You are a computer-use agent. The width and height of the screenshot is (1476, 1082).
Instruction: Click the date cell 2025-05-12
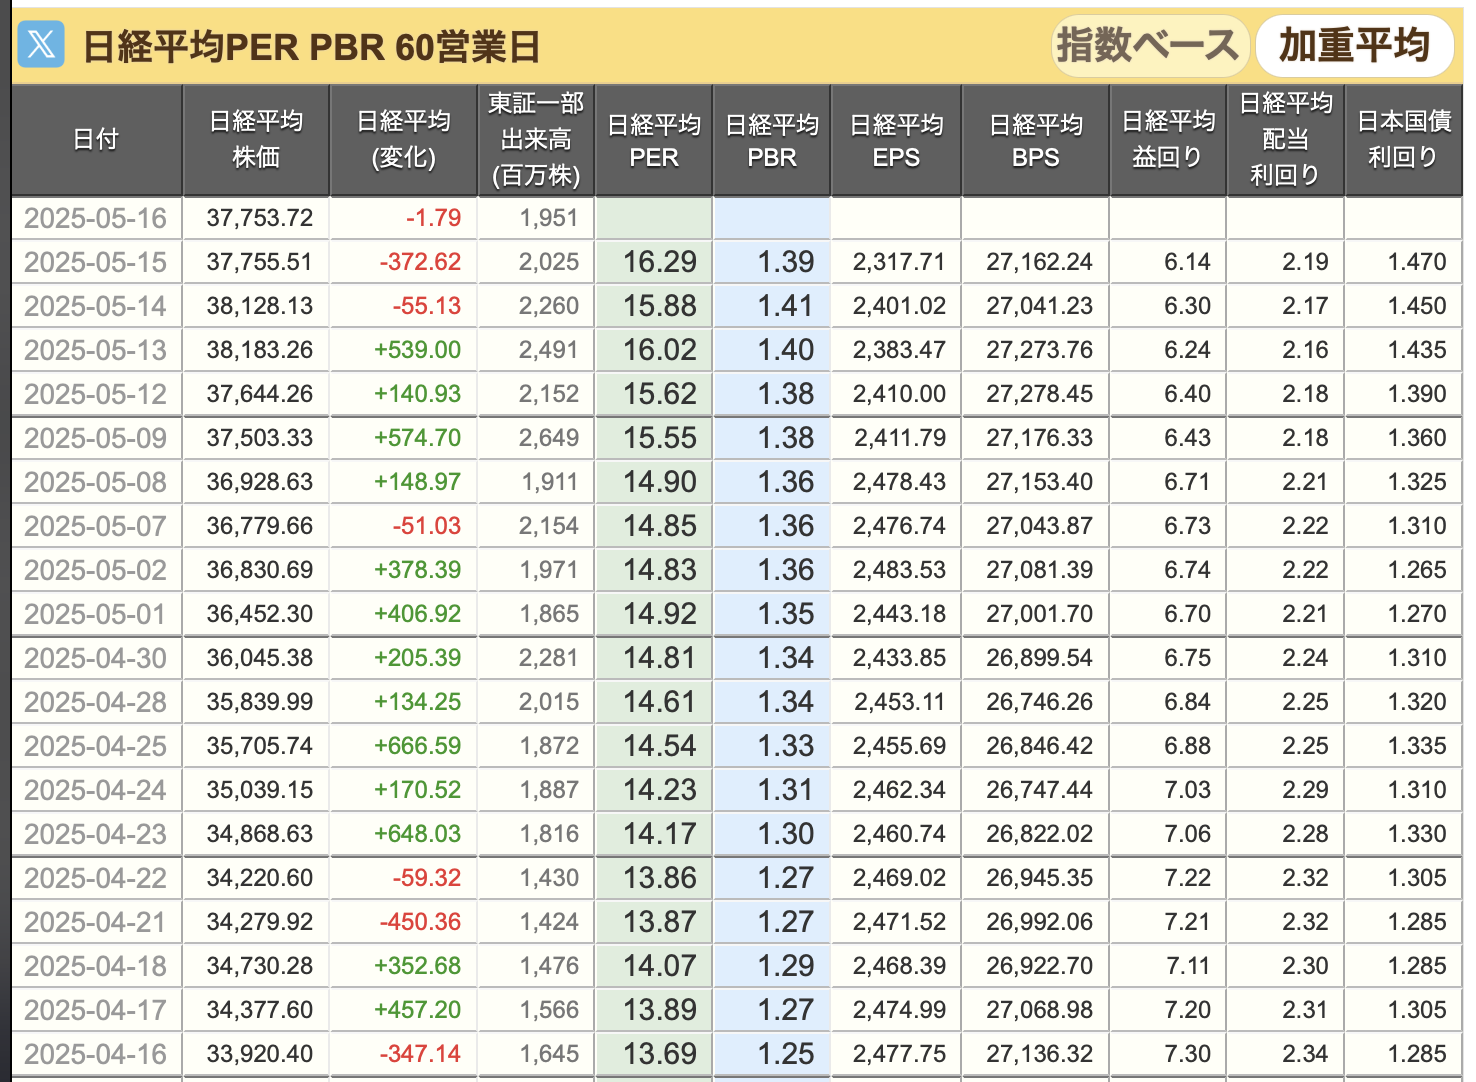pos(95,394)
